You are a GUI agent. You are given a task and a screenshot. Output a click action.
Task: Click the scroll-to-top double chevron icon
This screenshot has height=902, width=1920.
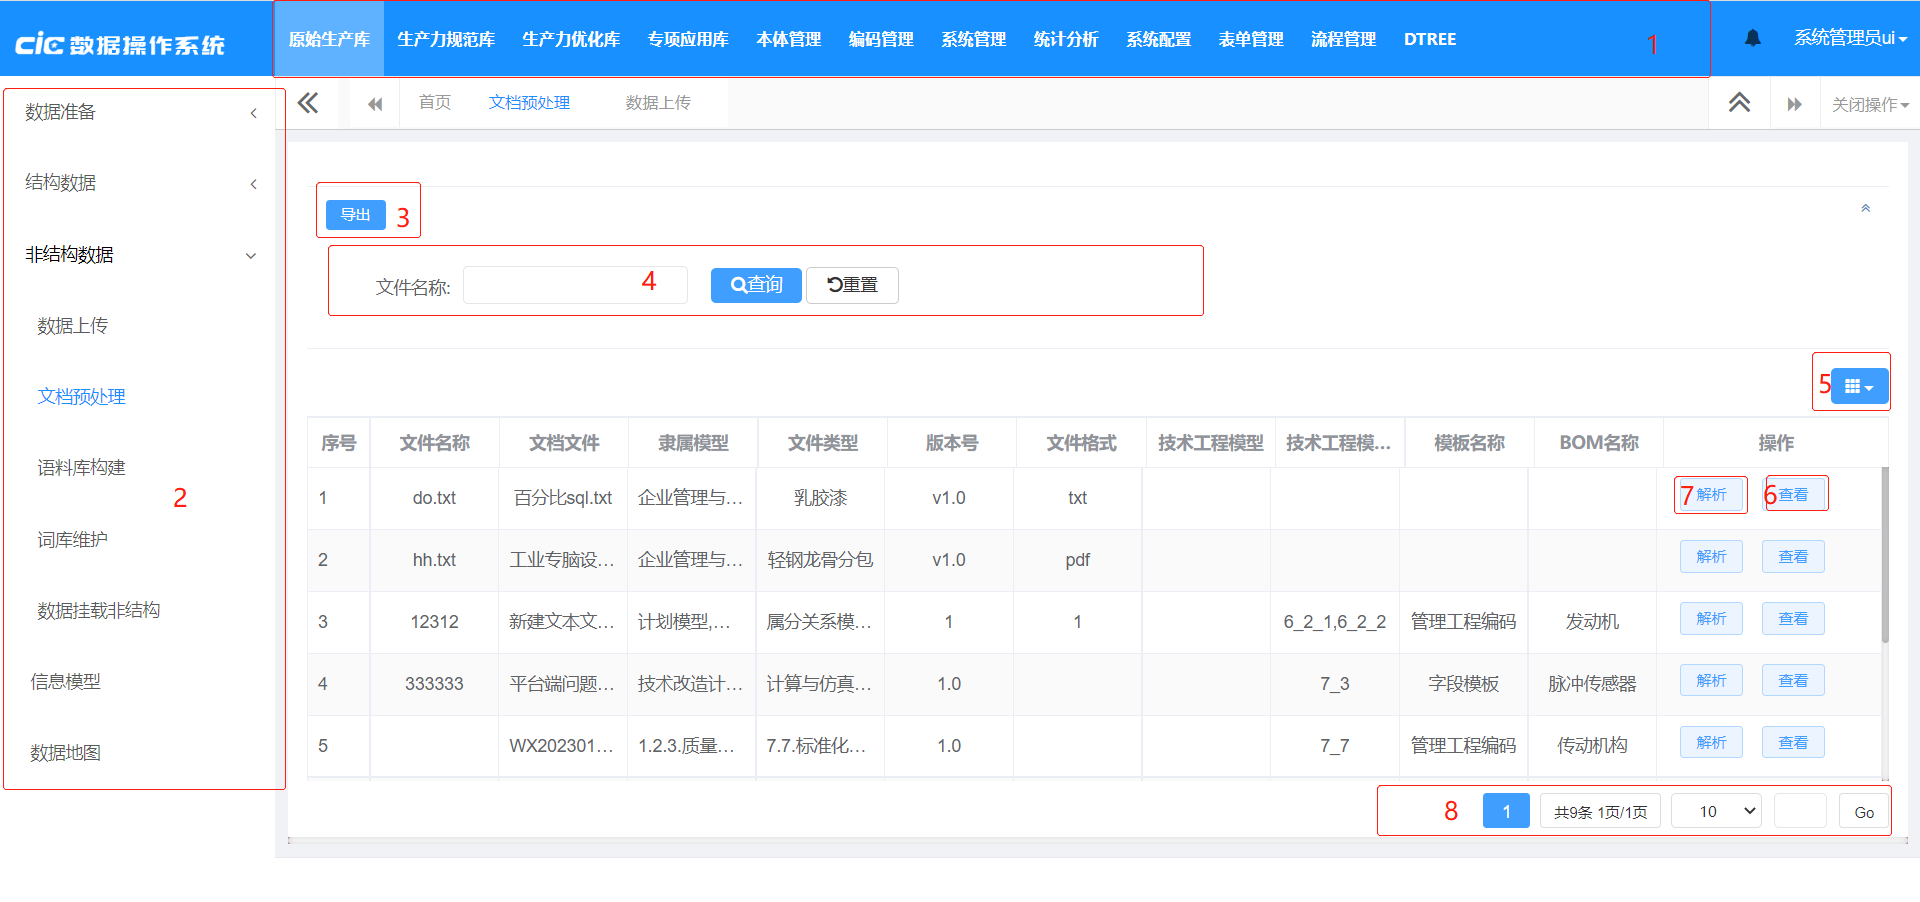point(1740,103)
